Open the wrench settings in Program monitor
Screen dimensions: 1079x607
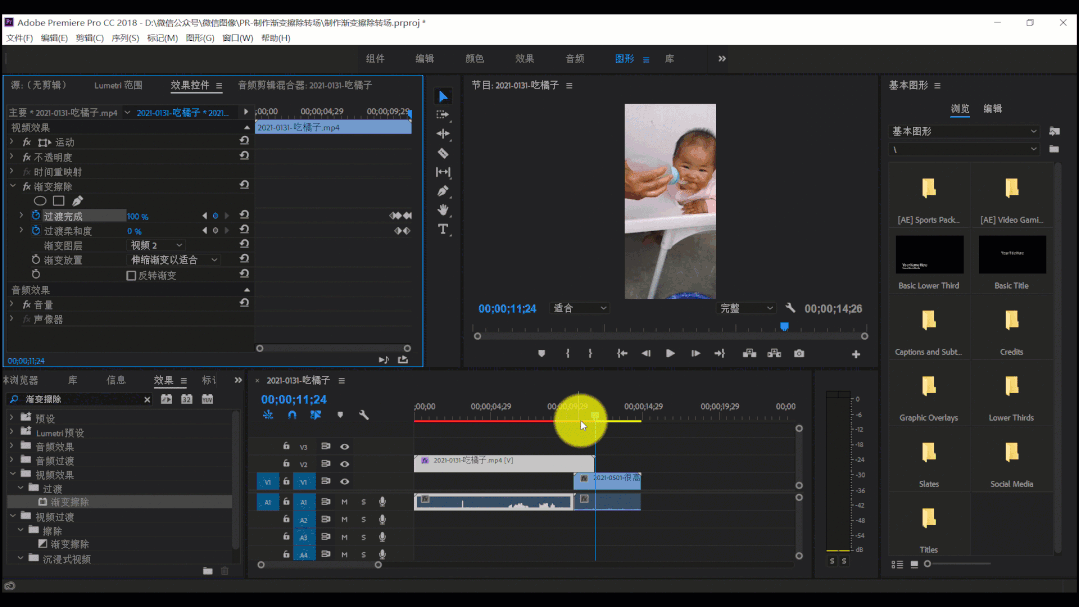[790, 308]
